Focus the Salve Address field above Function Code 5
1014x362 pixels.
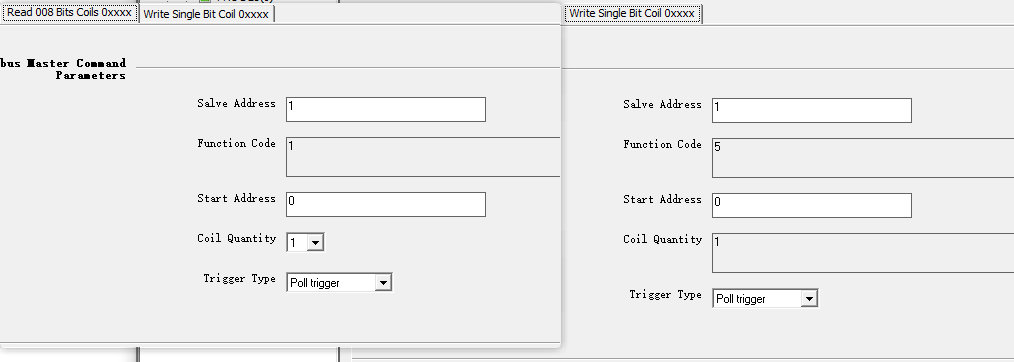(812, 111)
